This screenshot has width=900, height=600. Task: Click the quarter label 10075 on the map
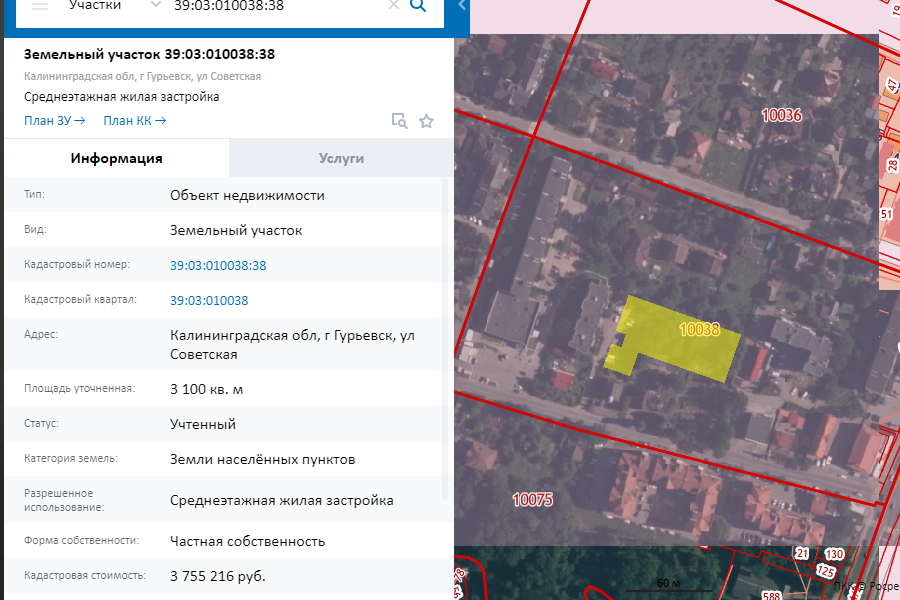coord(531,497)
